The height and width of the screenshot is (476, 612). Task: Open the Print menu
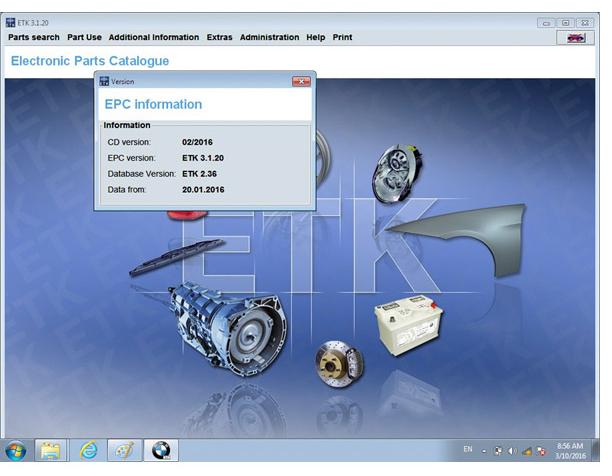click(x=342, y=37)
